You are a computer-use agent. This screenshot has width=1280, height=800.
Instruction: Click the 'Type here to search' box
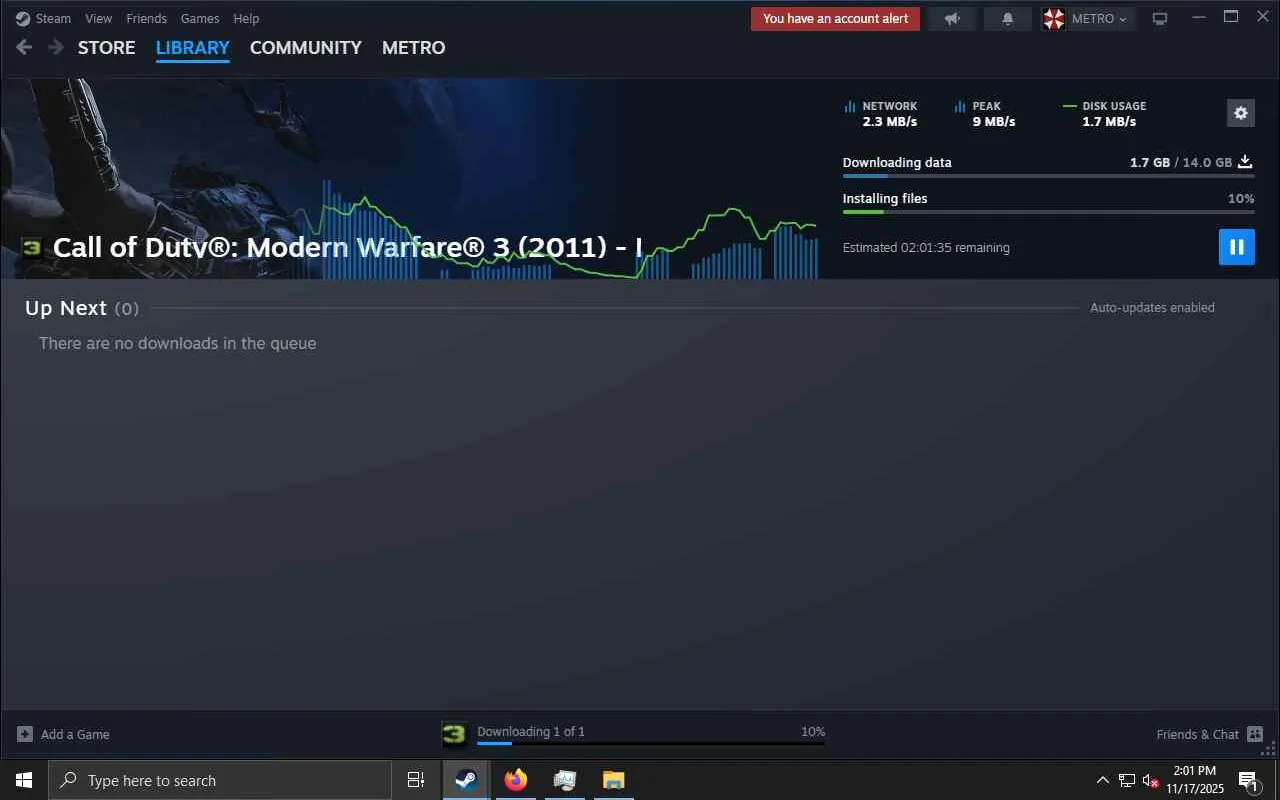220,780
